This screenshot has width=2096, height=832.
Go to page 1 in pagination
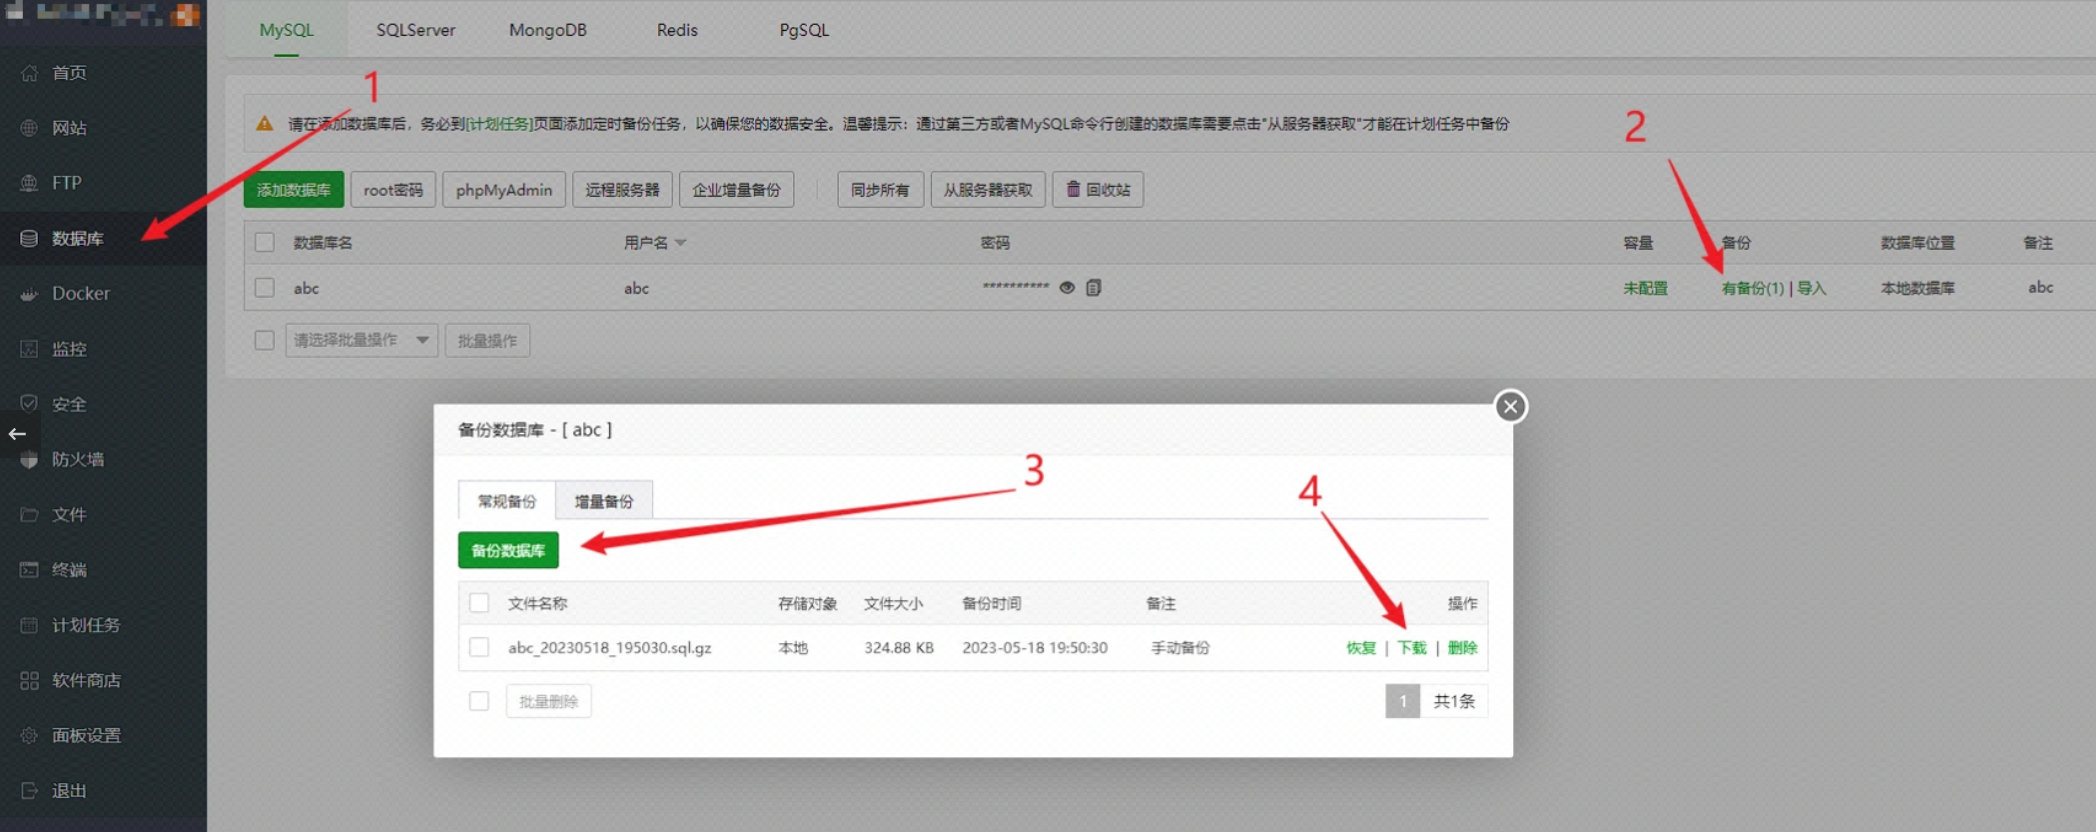(x=1402, y=702)
